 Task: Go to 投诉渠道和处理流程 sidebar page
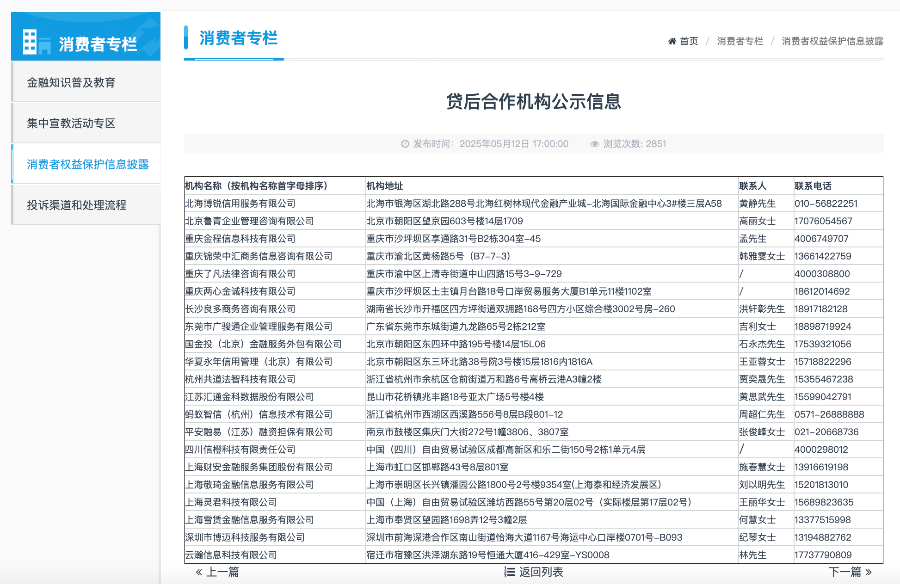tap(77, 205)
